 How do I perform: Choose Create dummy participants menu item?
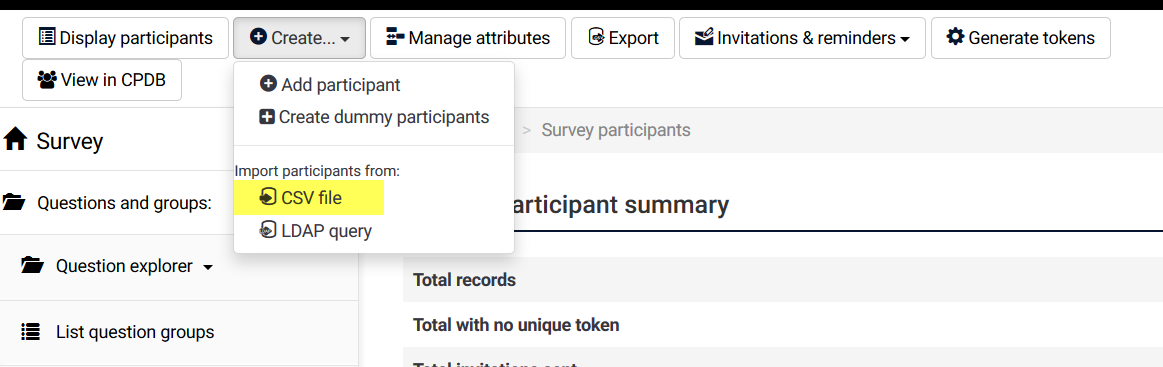(x=374, y=116)
